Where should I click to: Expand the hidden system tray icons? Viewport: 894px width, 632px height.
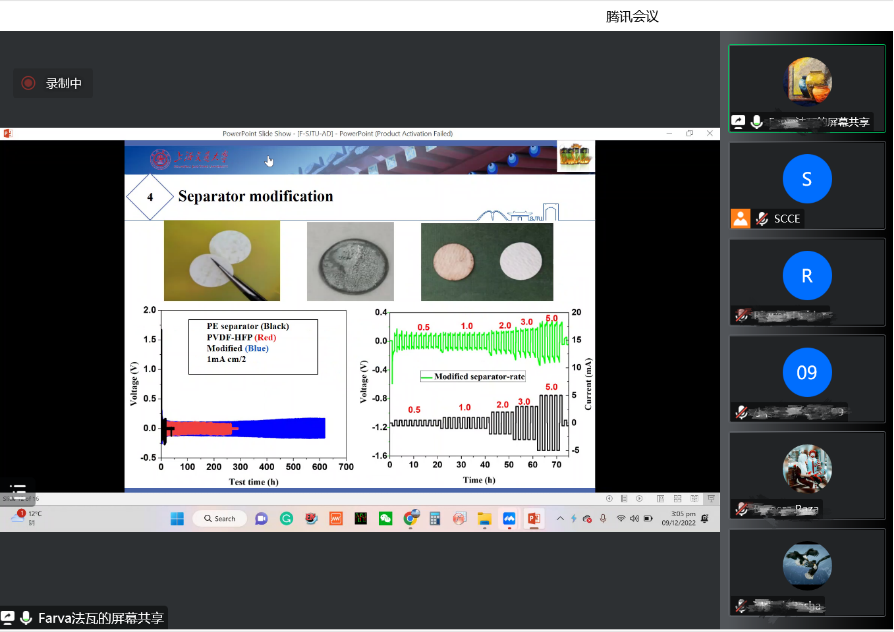click(x=560, y=518)
